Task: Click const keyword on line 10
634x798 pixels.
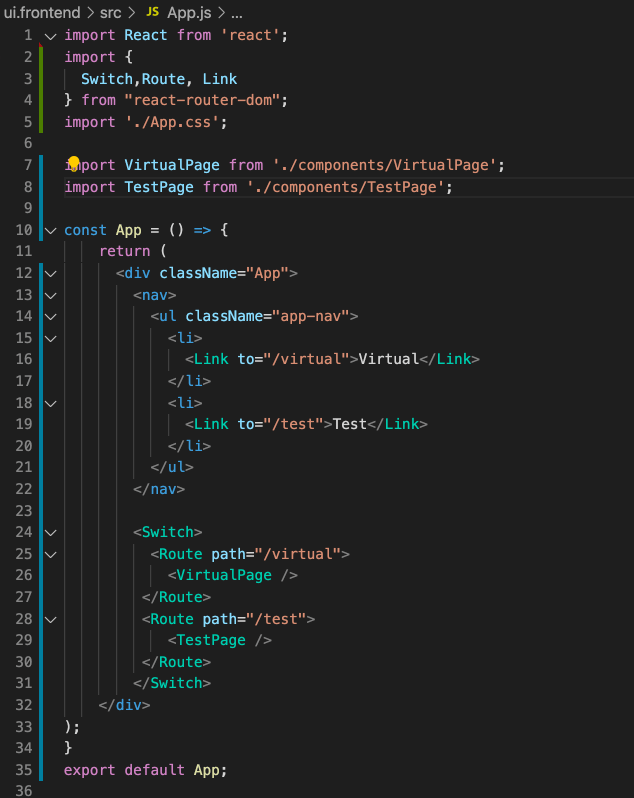Action: (85, 230)
